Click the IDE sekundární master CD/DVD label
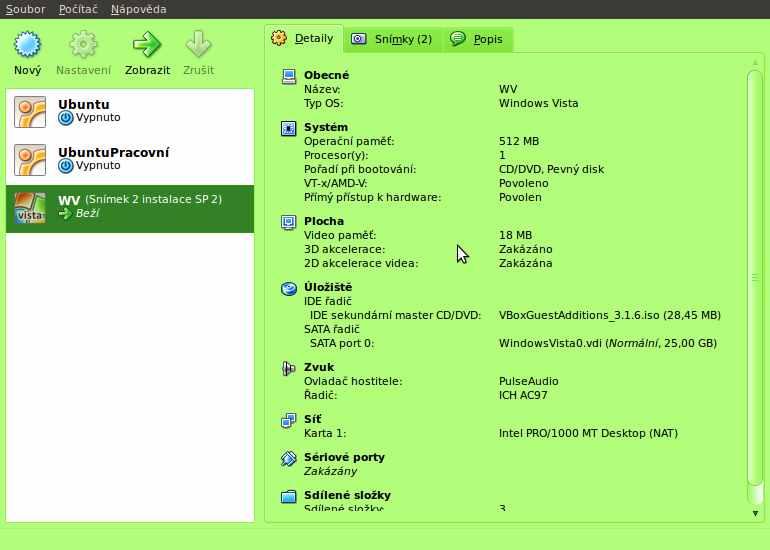Image resolution: width=770 pixels, height=550 pixels. [395, 315]
